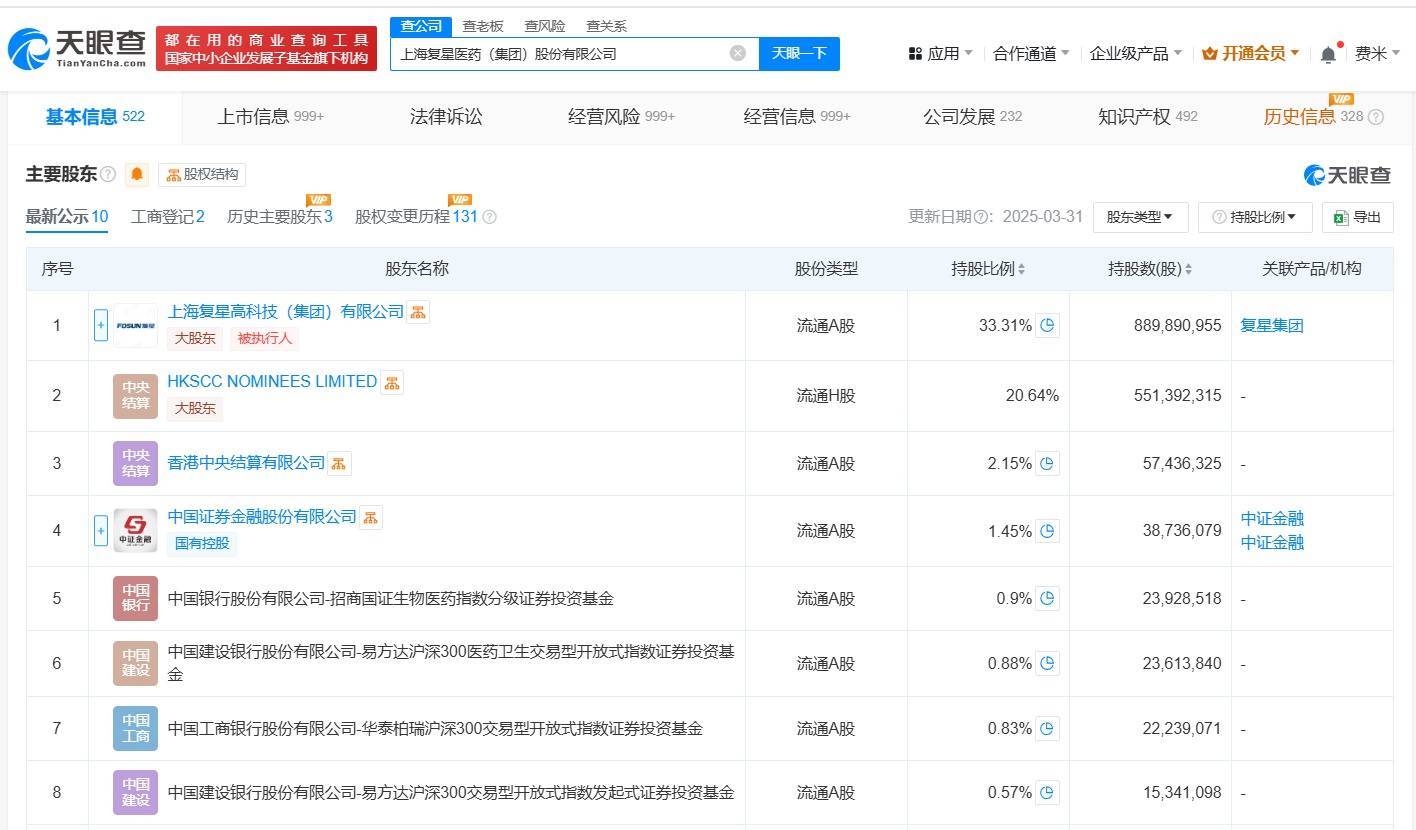Open the 企业级产品 dropdown menu
The image size is (1416, 830).
(1135, 54)
